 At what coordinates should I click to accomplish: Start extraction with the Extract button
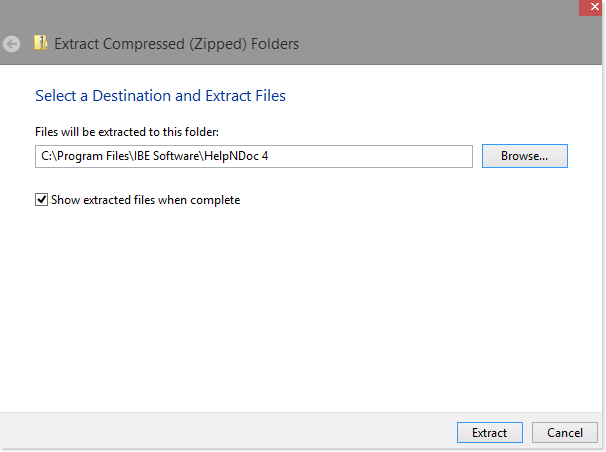click(490, 433)
